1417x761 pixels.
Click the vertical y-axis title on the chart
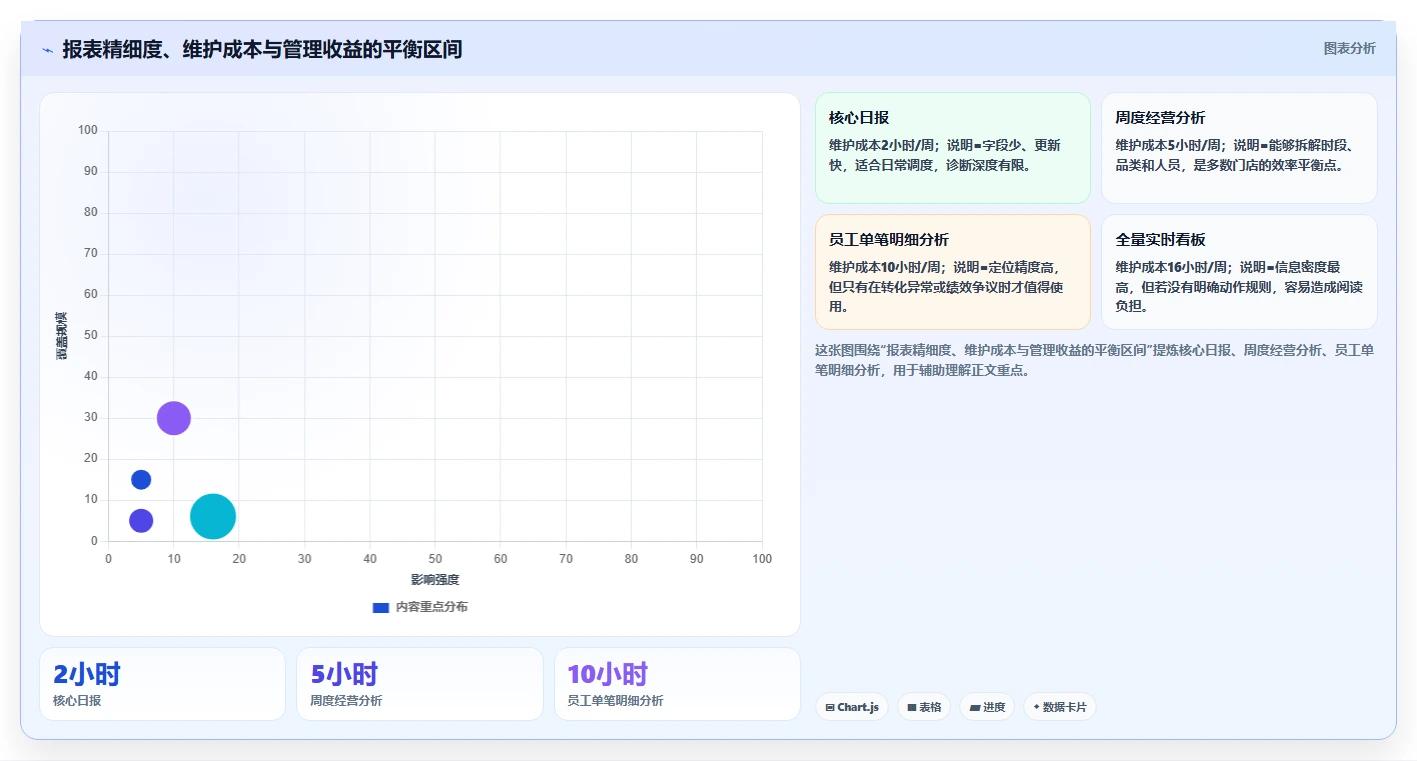61,336
